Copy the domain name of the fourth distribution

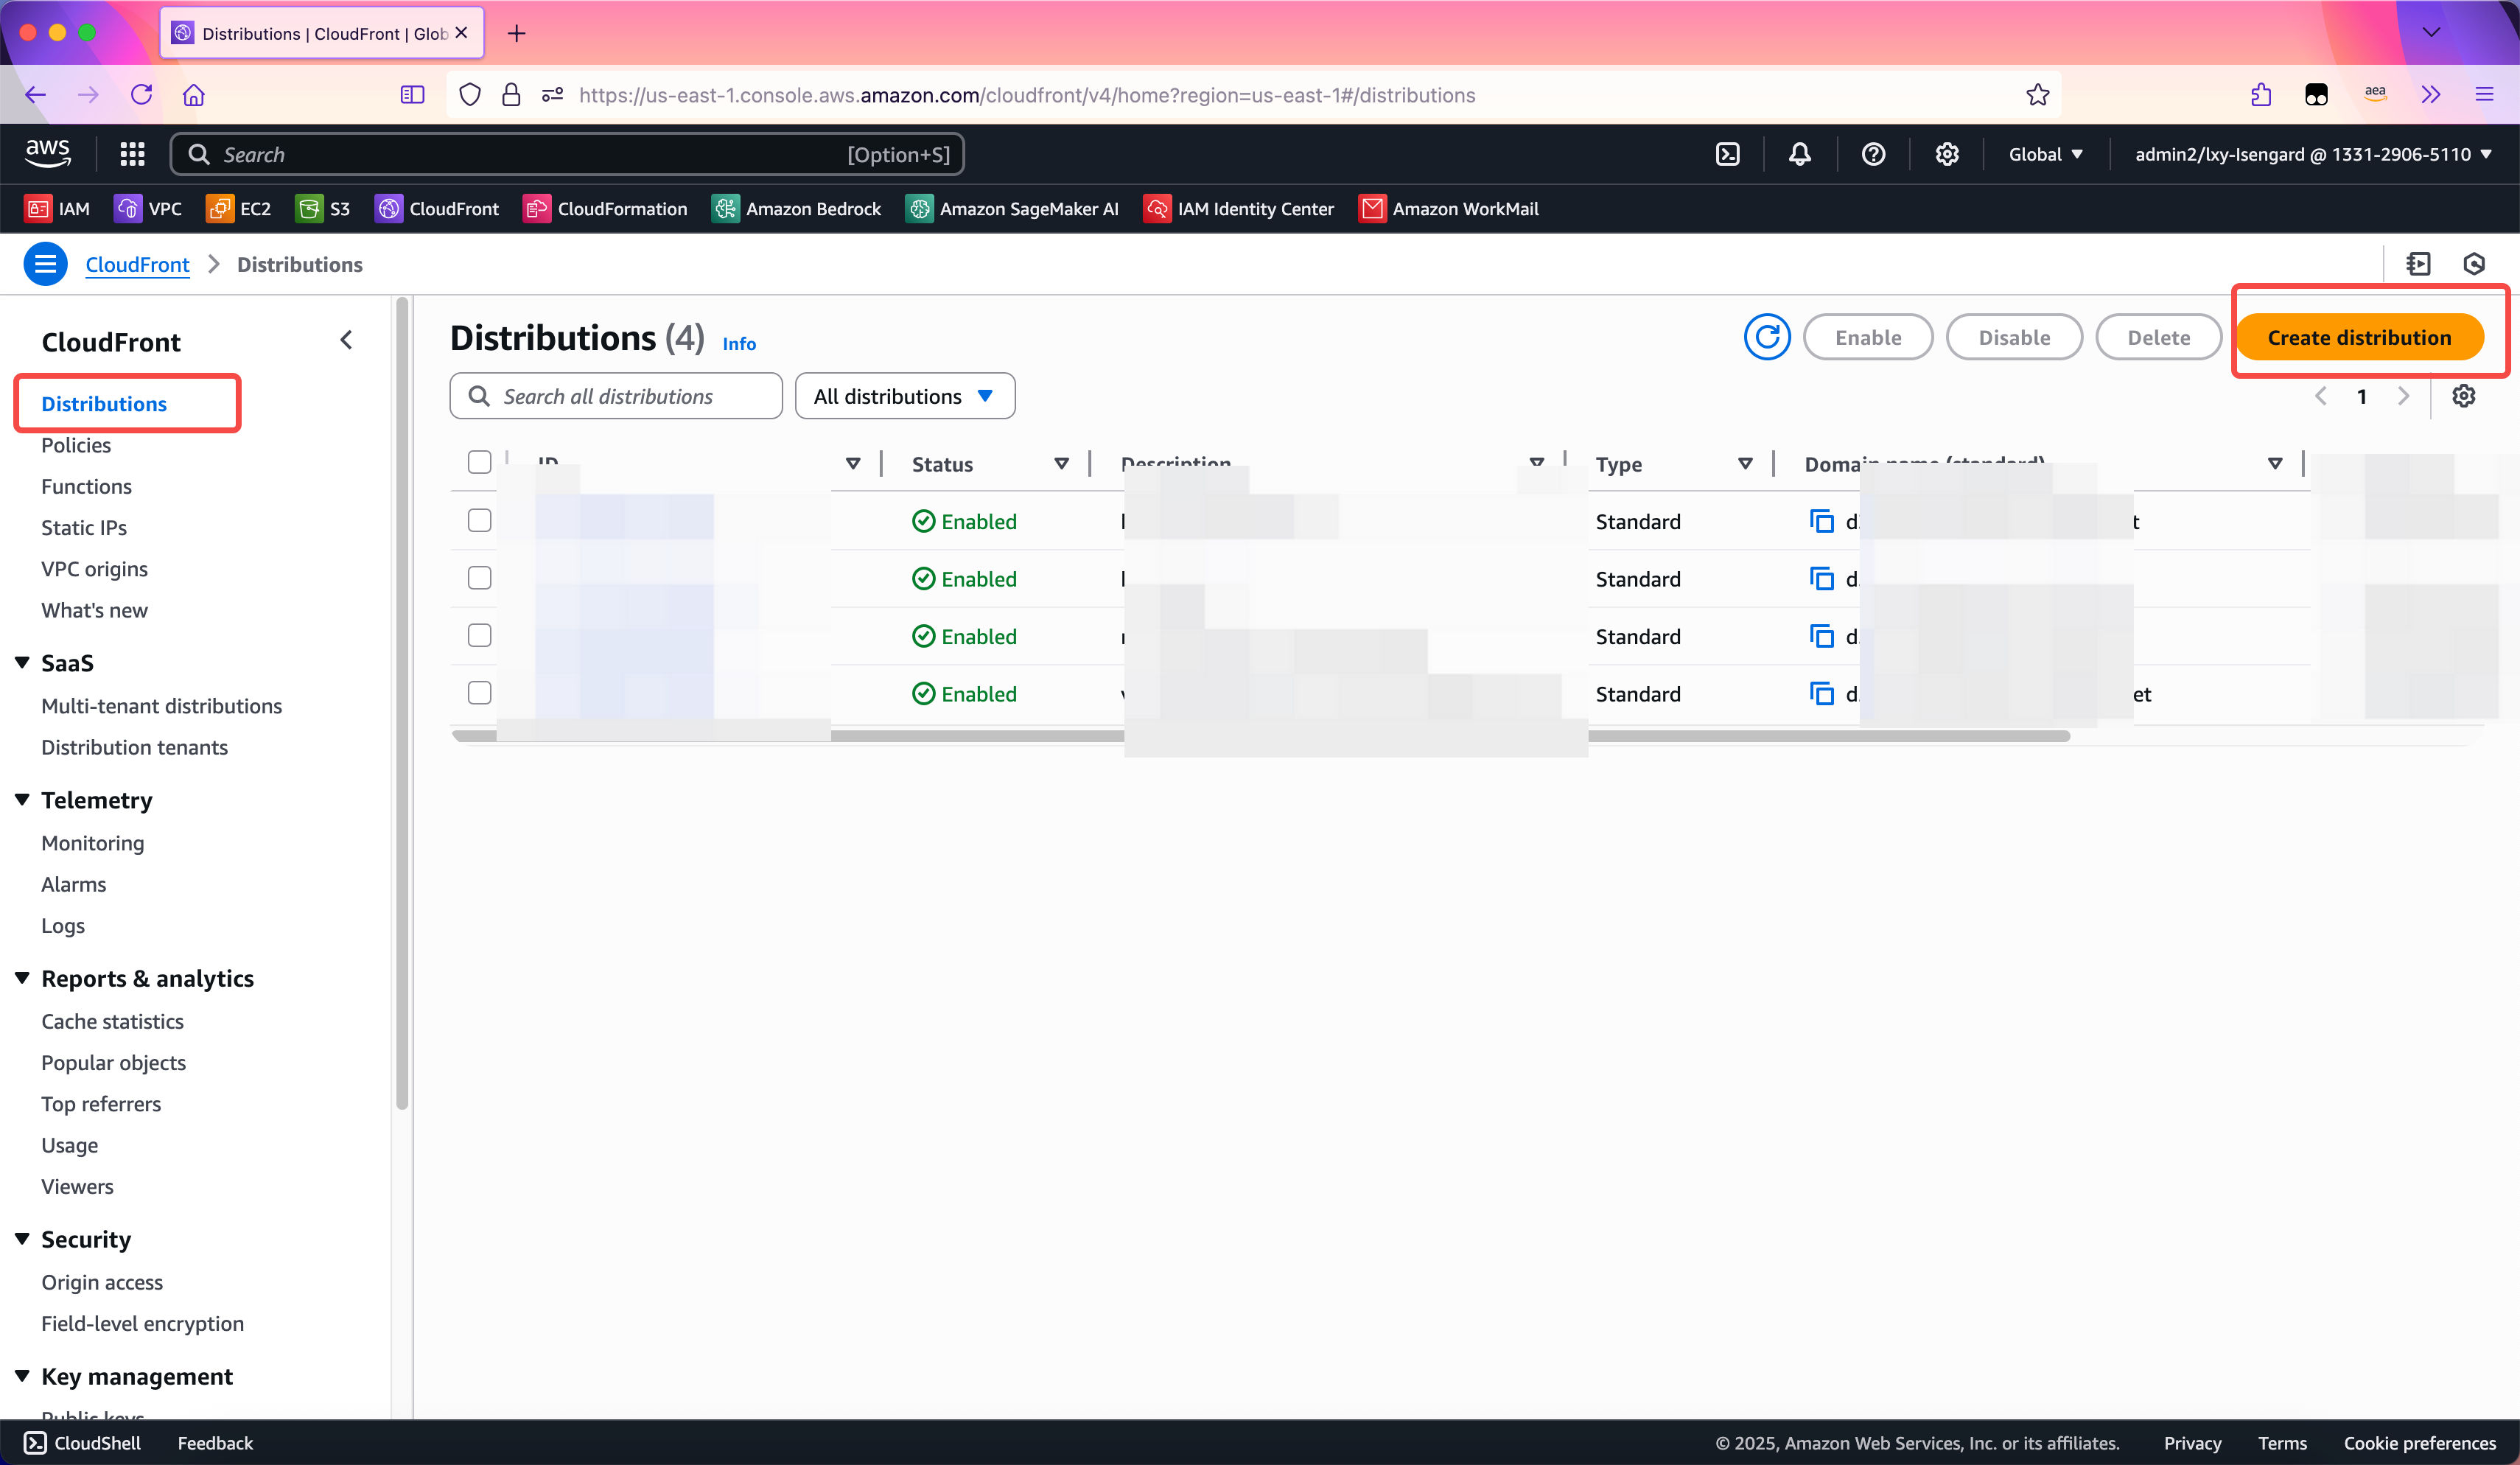(1821, 693)
